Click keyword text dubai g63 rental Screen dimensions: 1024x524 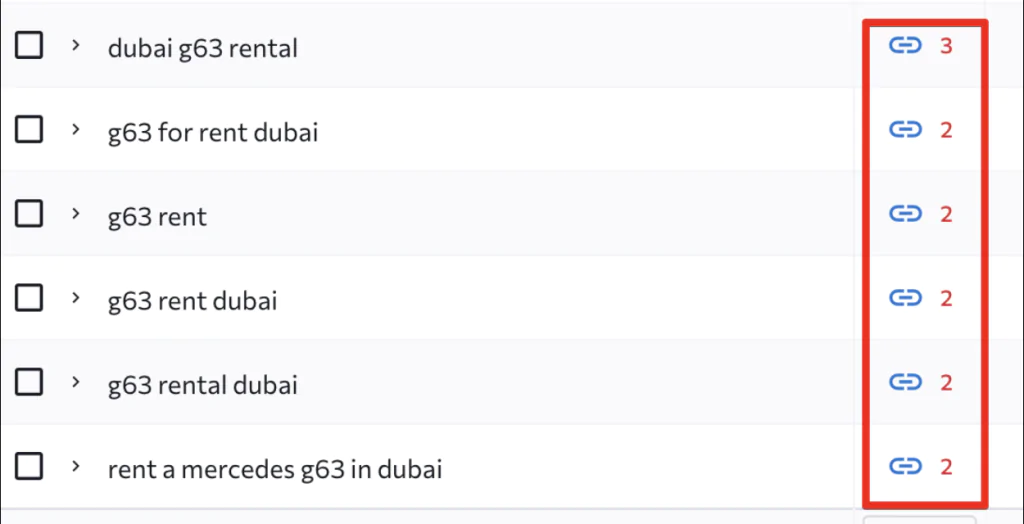(x=202, y=48)
